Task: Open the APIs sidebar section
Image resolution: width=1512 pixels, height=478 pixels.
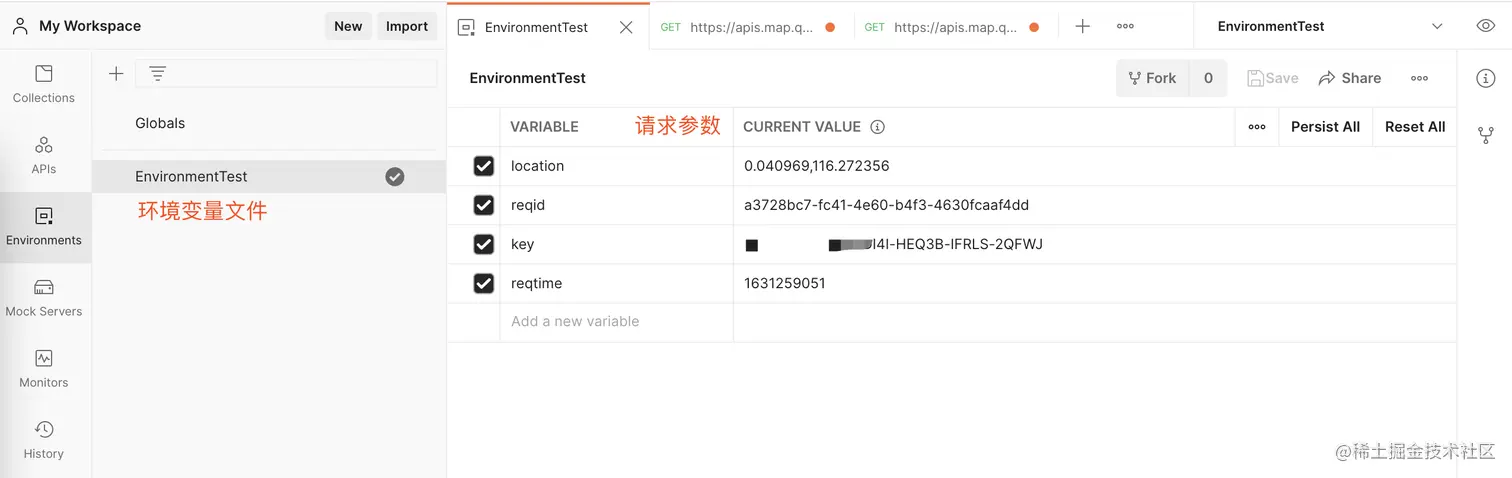Action: pyautogui.click(x=44, y=155)
